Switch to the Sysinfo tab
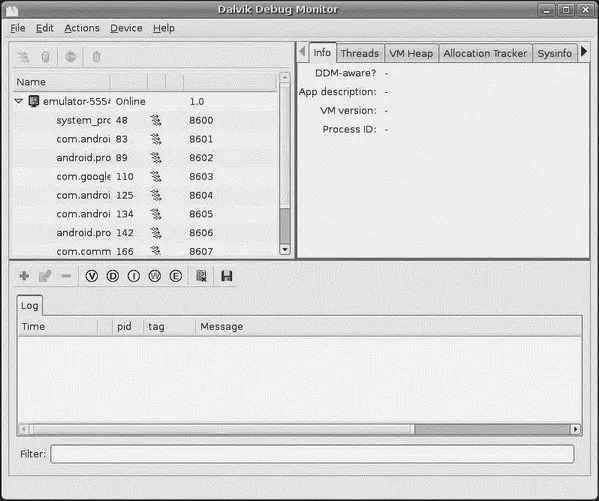The image size is (599, 501). 555,54
